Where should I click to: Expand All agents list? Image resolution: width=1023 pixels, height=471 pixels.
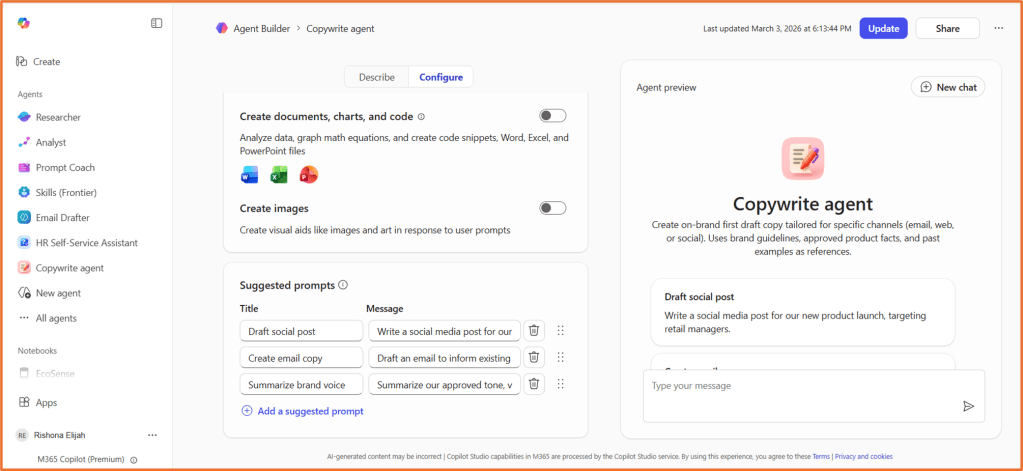(x=55, y=318)
